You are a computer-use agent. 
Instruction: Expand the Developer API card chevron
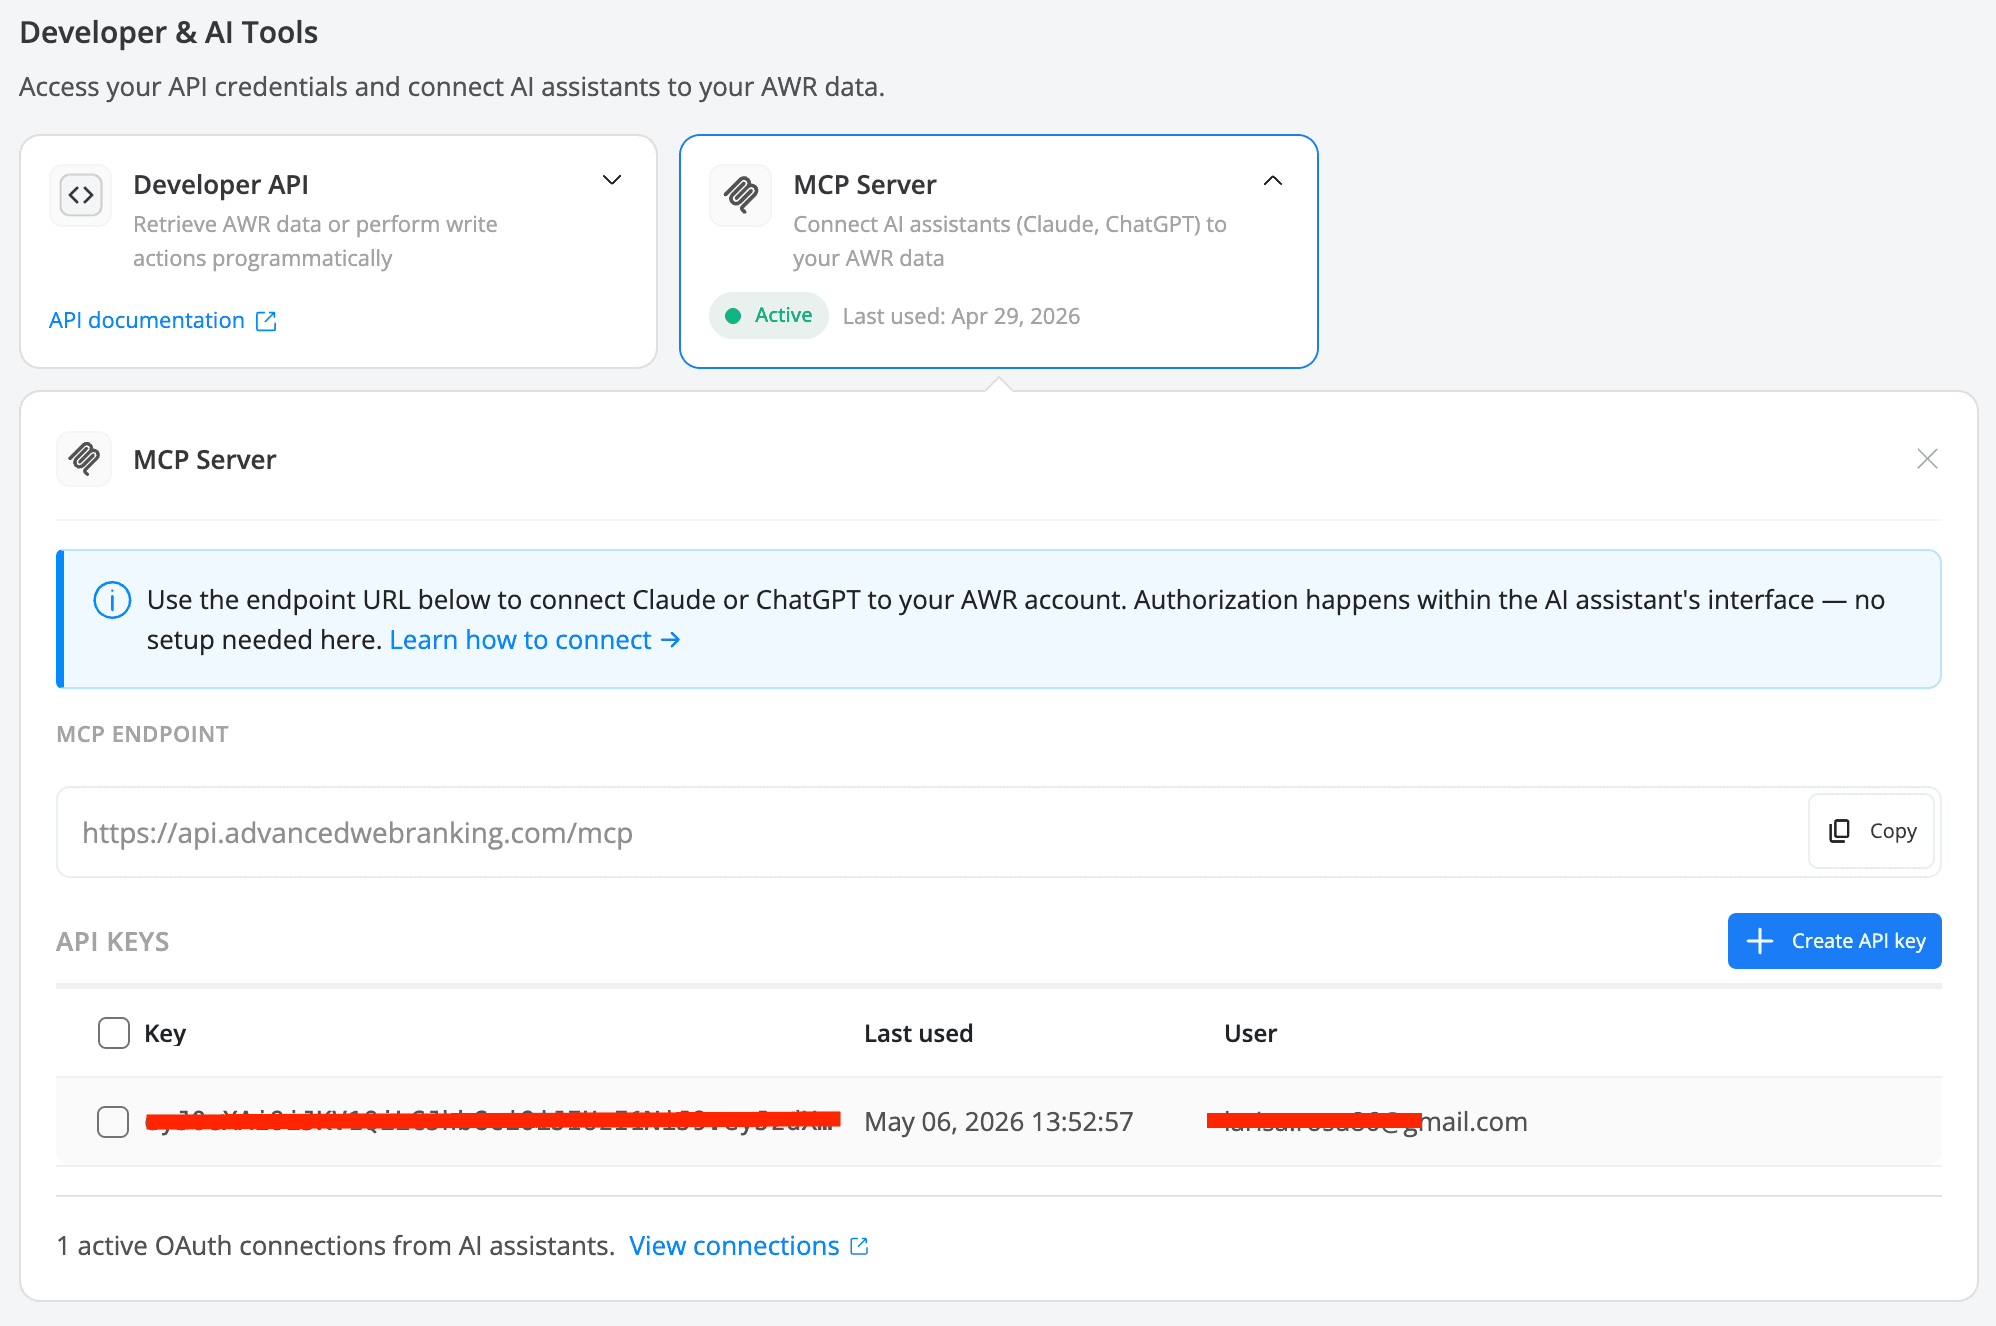click(x=612, y=180)
